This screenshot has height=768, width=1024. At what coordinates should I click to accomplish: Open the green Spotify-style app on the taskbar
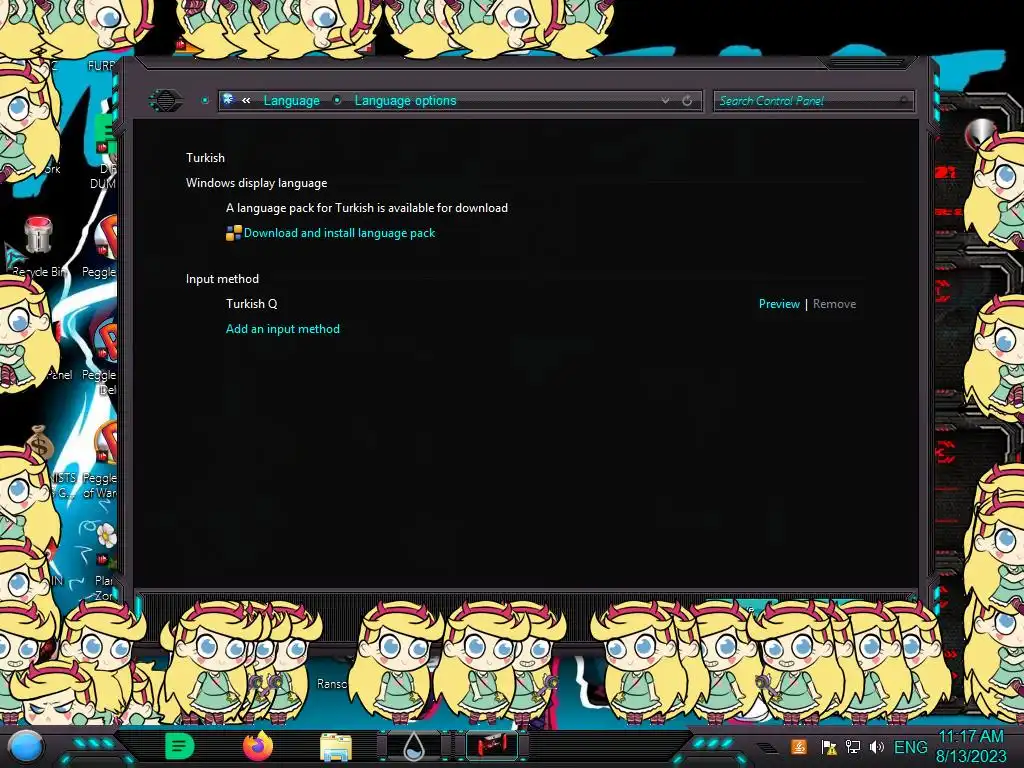coord(180,746)
